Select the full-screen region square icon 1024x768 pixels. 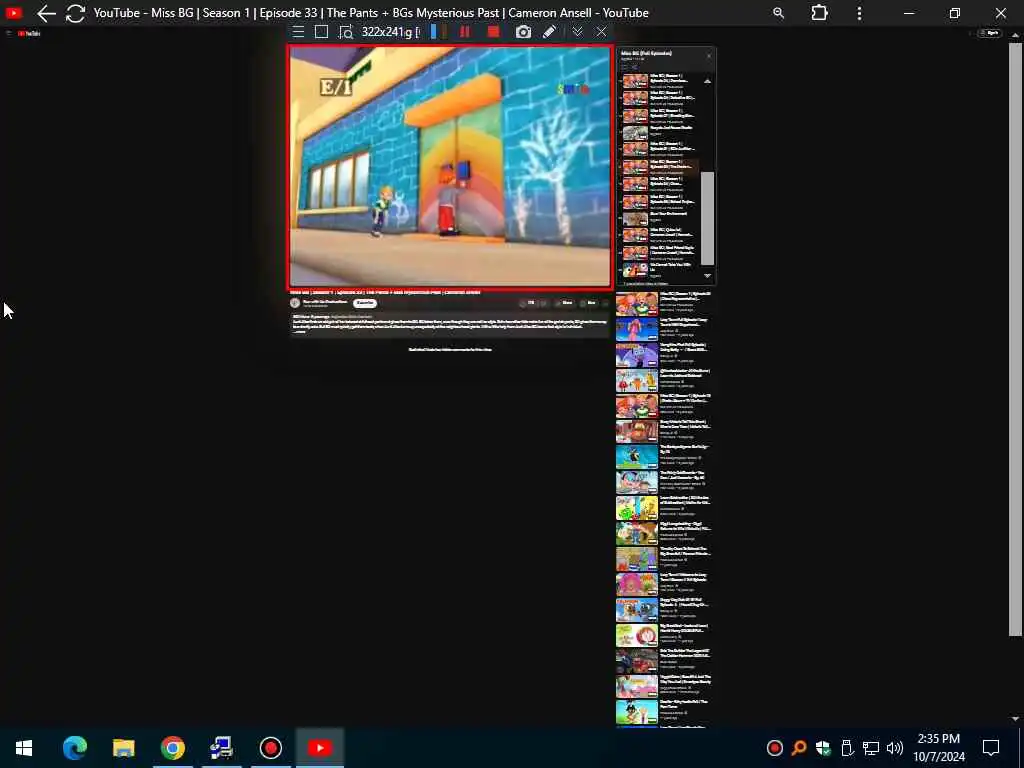(321, 32)
